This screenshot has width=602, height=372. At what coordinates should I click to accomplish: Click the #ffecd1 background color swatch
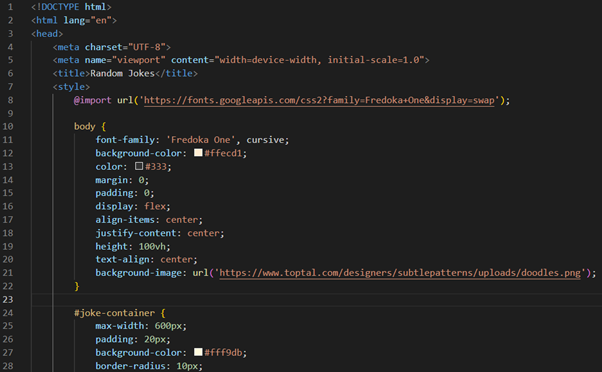click(198, 153)
